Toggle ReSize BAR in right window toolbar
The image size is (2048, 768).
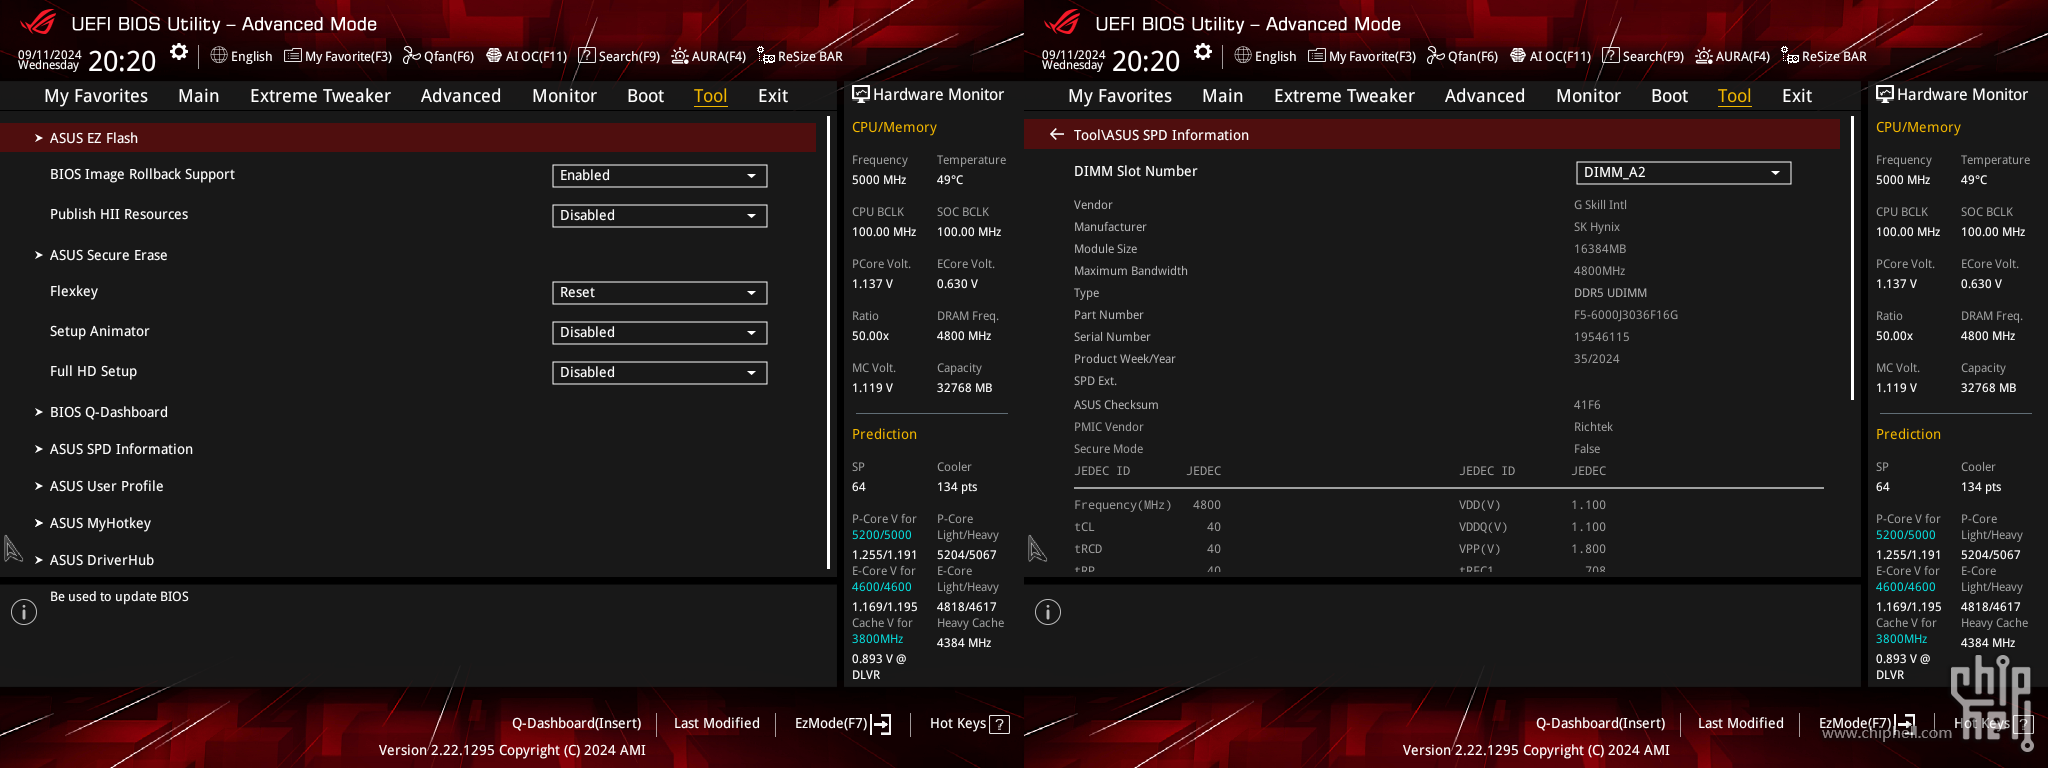[1823, 56]
